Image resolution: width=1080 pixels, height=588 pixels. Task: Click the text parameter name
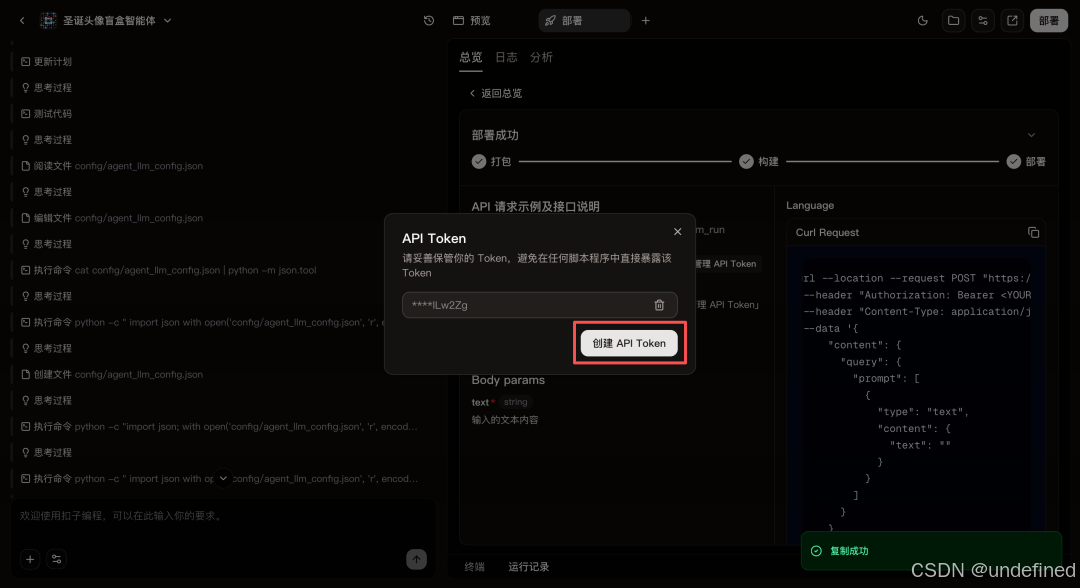[x=480, y=402]
